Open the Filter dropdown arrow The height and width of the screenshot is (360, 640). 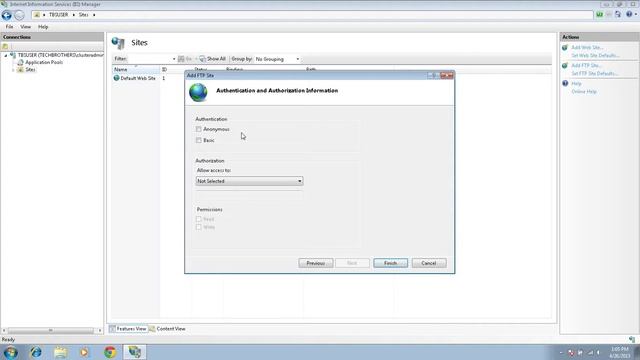click(174, 59)
